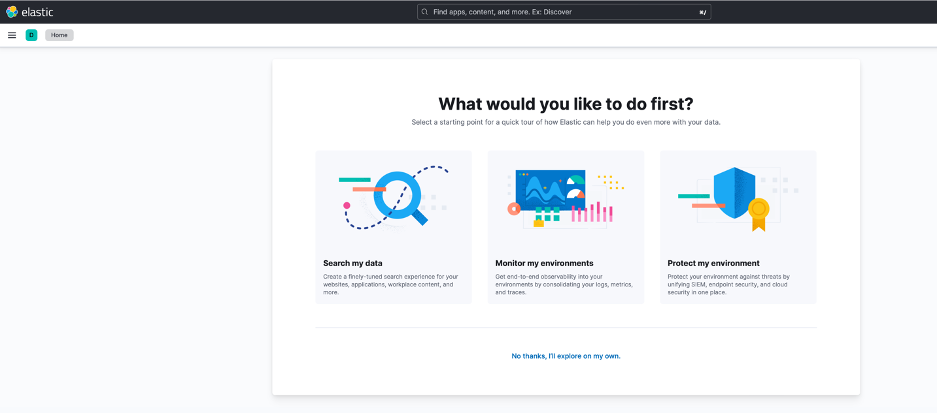Viewport: 938px width, 414px height.
Task: Click the elastic wordmark text
Action: coord(35,12)
